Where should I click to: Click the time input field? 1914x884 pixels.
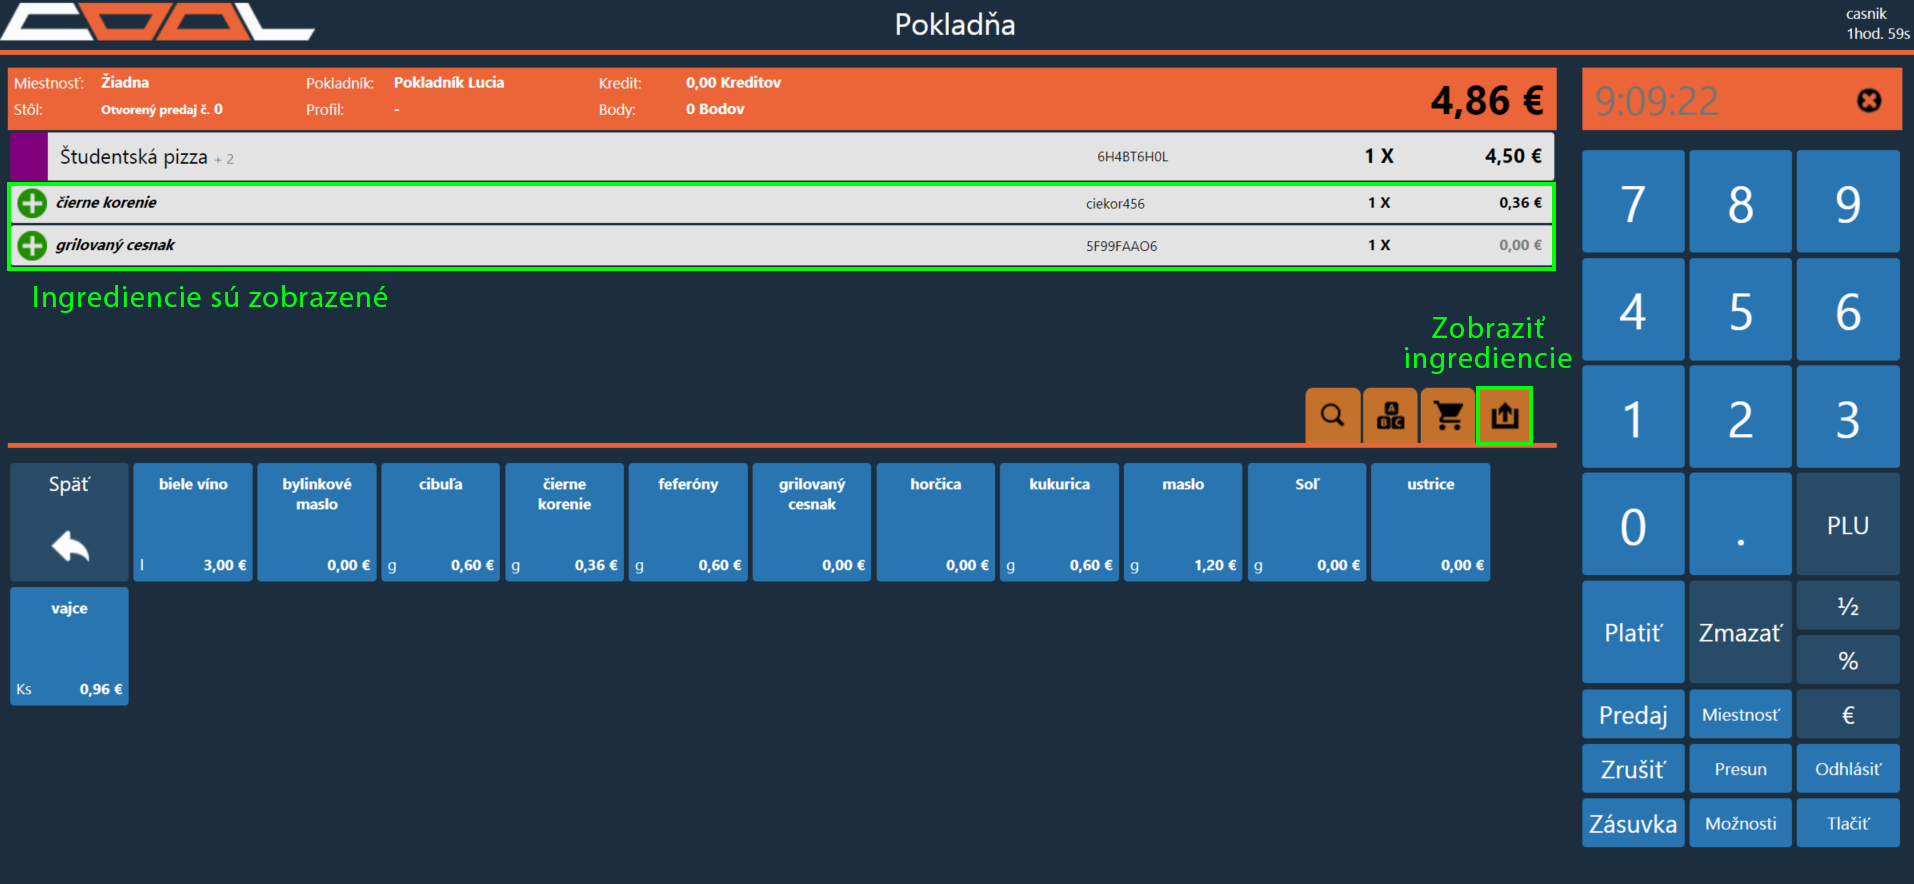pos(1710,101)
